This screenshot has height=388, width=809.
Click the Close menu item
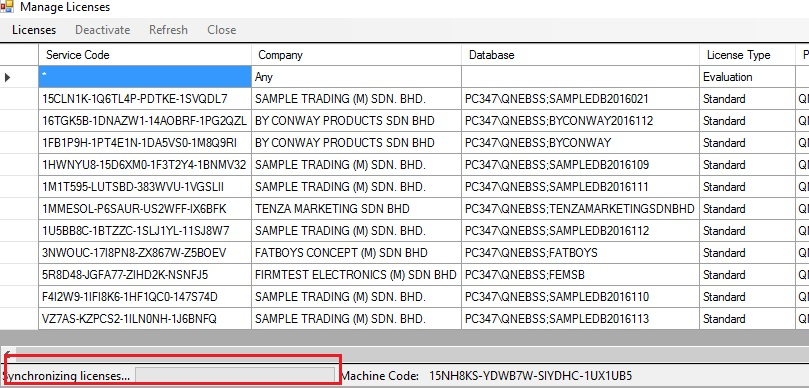click(x=222, y=30)
